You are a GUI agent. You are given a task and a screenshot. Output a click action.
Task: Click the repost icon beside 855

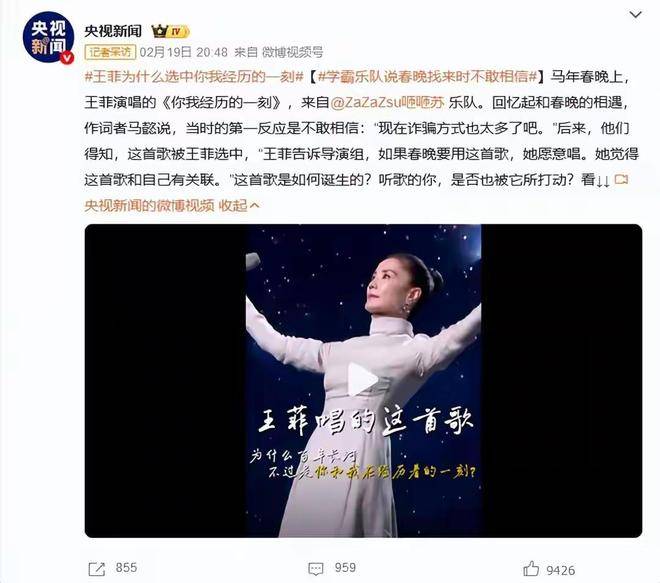[x=97, y=569]
